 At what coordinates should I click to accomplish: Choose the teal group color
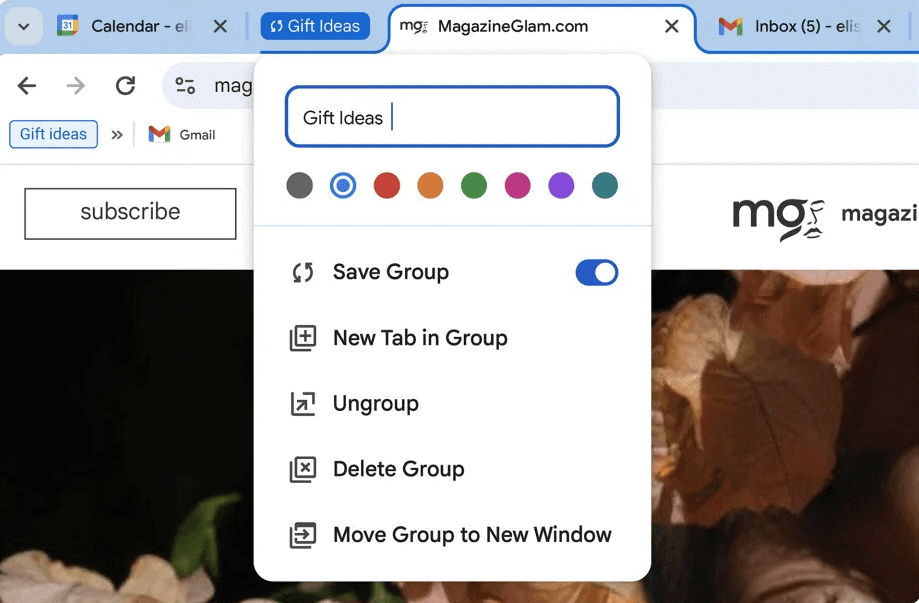point(605,186)
